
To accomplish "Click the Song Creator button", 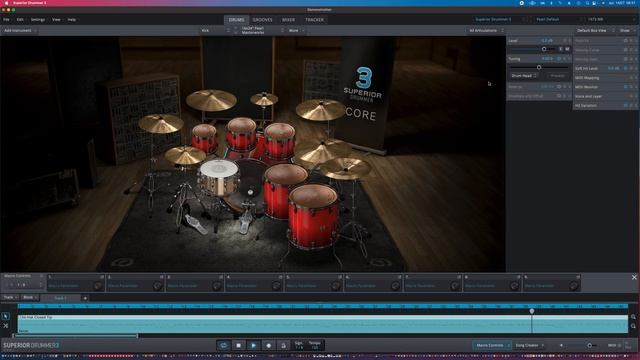I will coord(529,345).
